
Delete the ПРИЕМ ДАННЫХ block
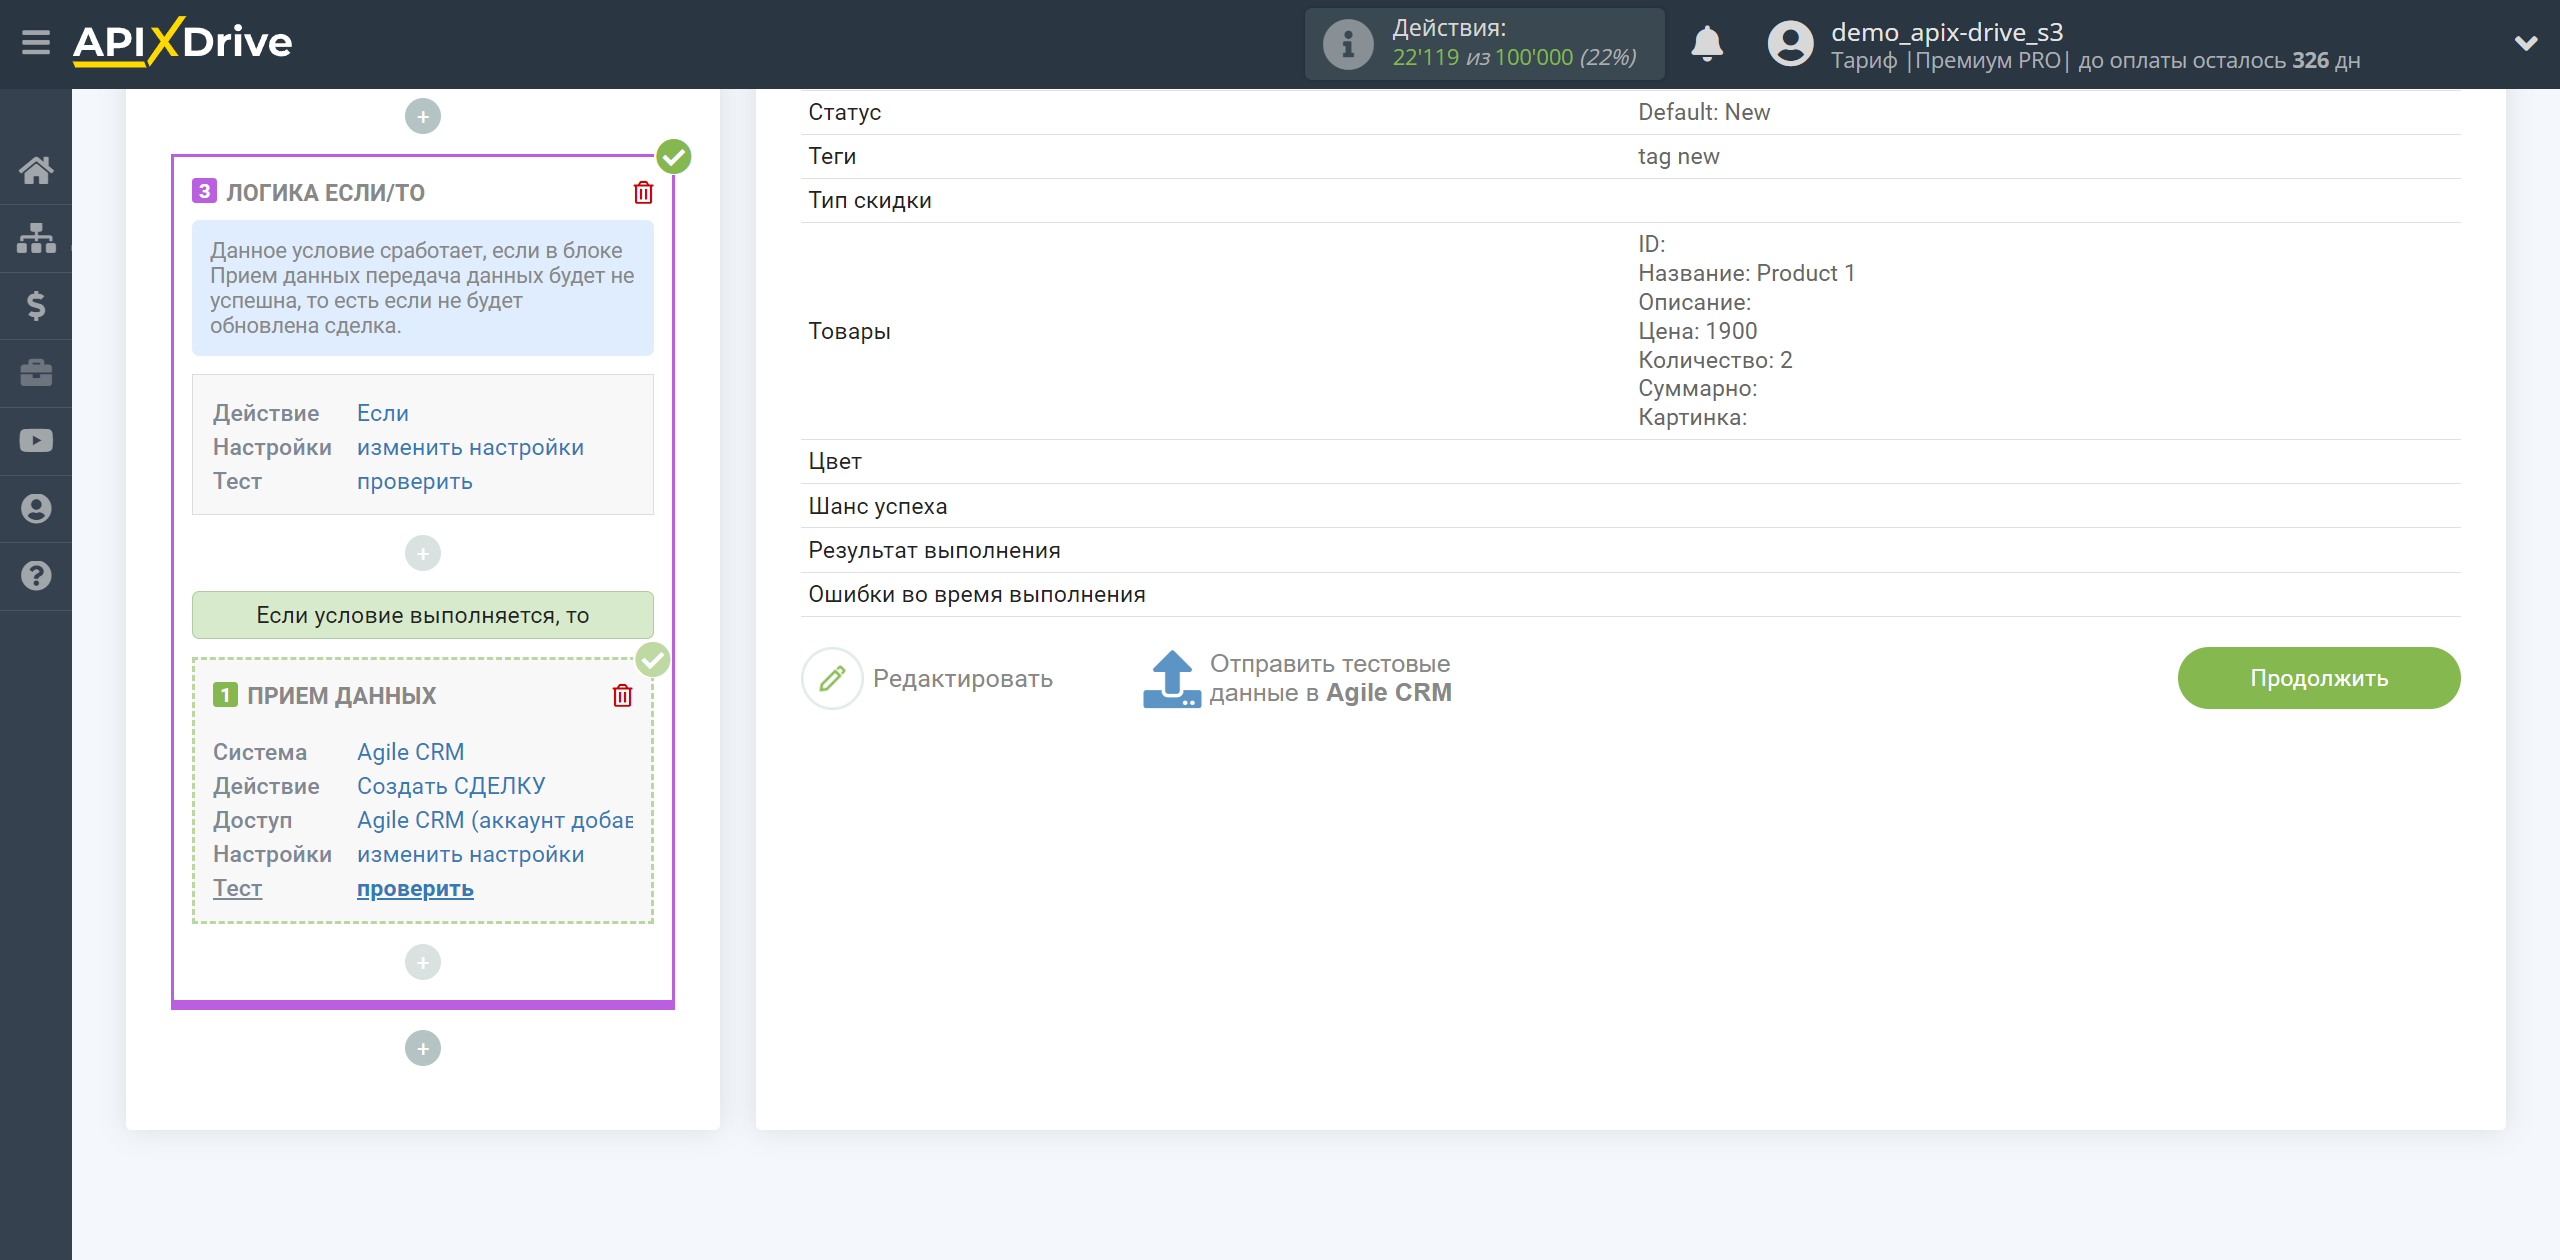[622, 695]
